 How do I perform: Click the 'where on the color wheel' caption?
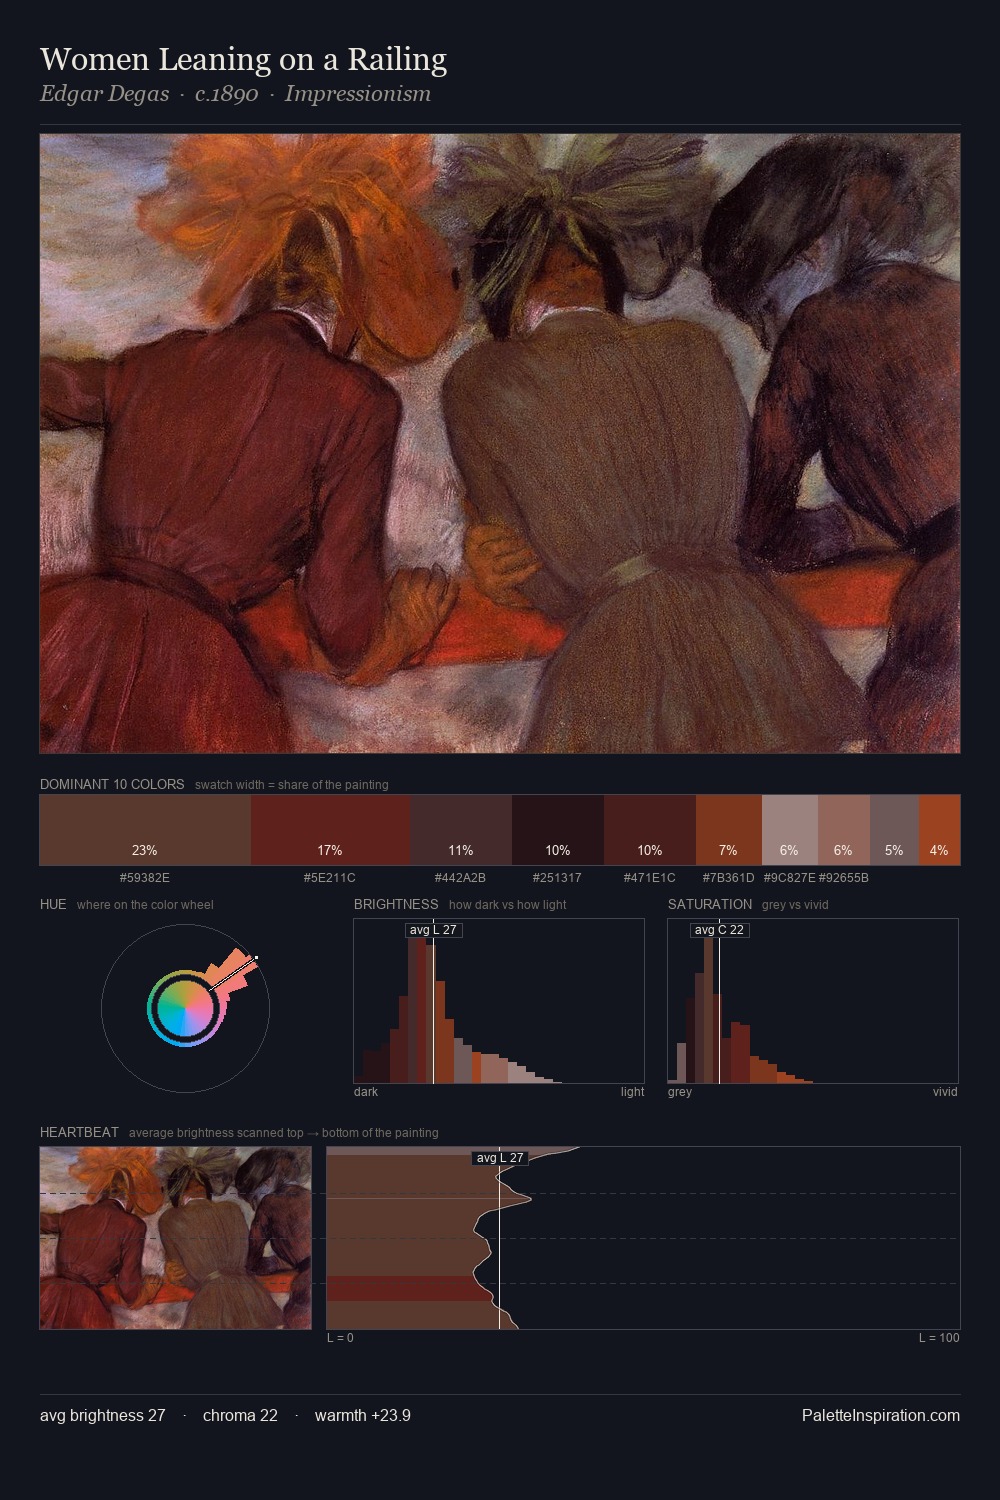click(145, 905)
